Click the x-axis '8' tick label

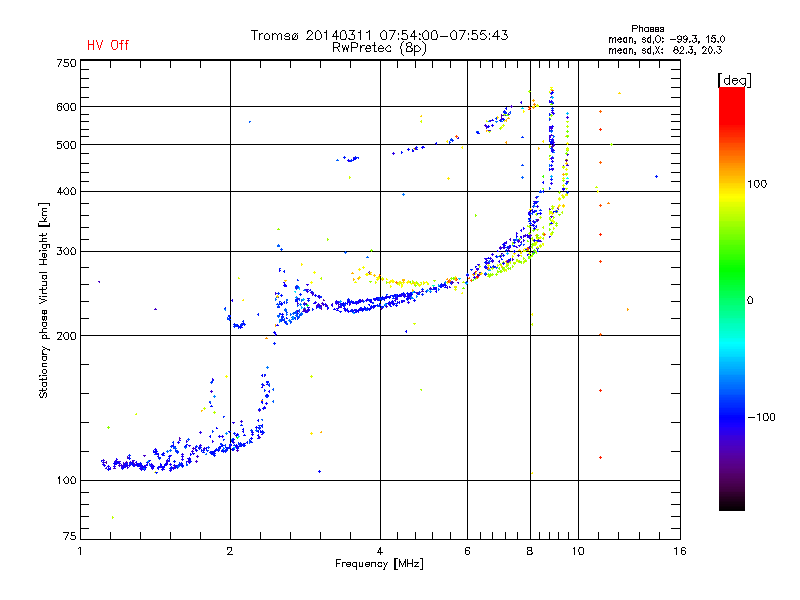tap(530, 551)
